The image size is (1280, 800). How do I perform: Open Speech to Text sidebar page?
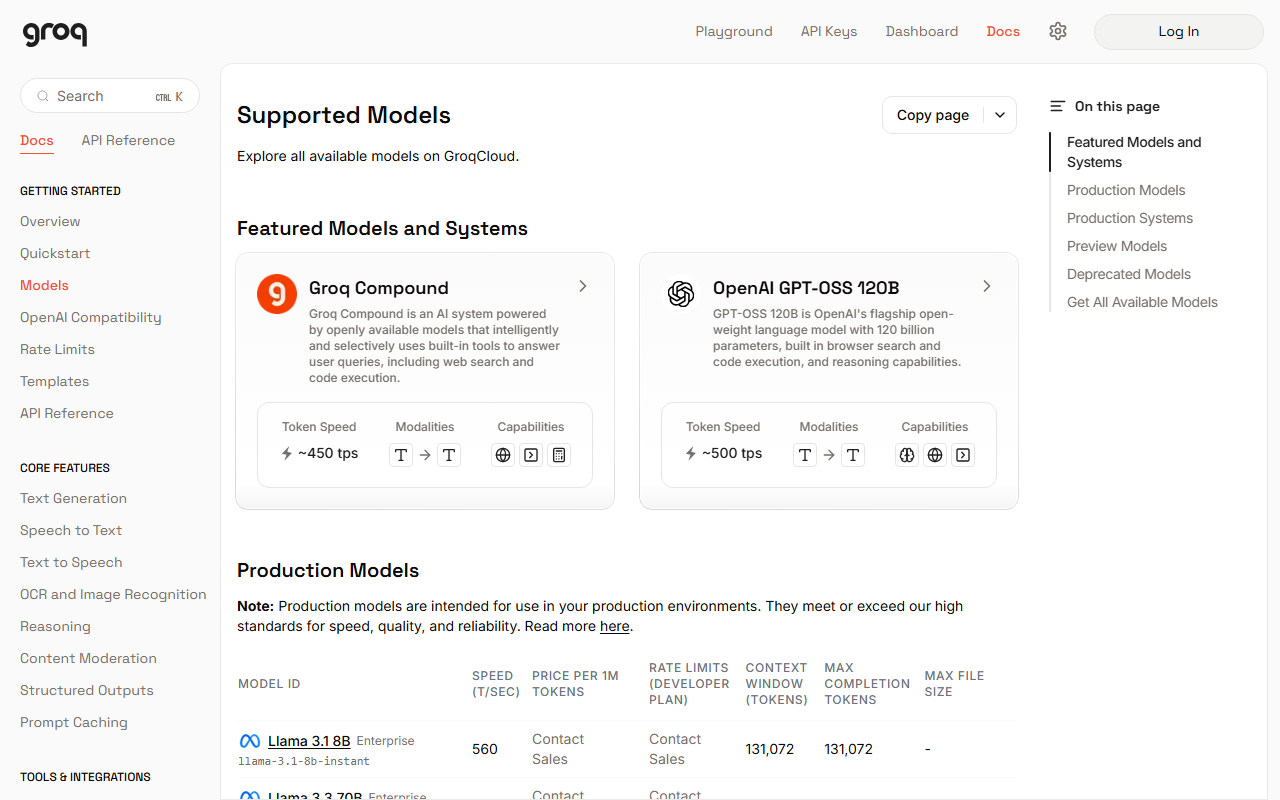(x=71, y=530)
